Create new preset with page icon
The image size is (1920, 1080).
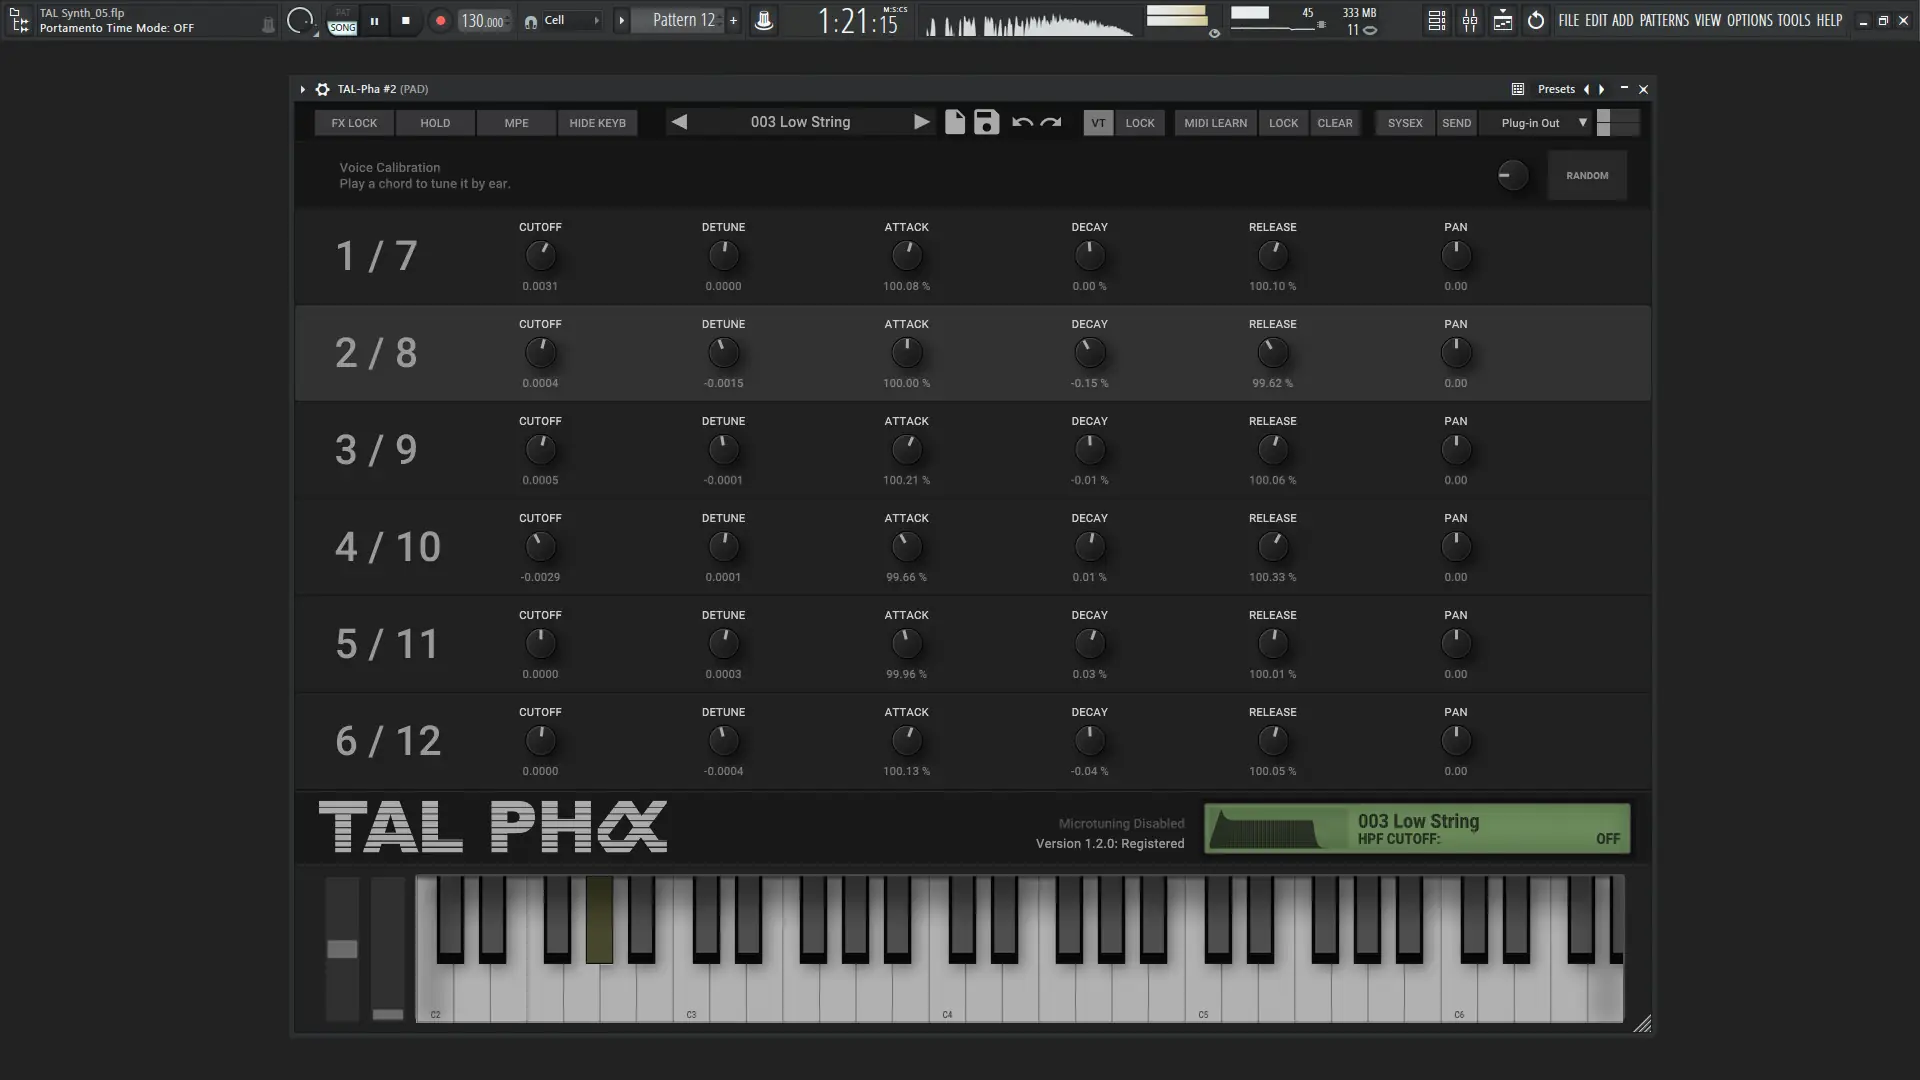[x=955, y=122]
